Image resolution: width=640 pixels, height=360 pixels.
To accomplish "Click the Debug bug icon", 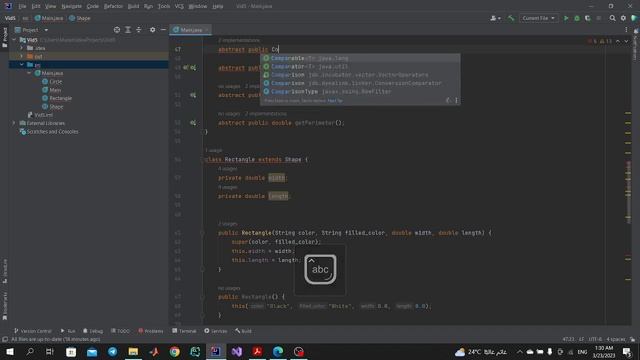I will click(x=577, y=18).
